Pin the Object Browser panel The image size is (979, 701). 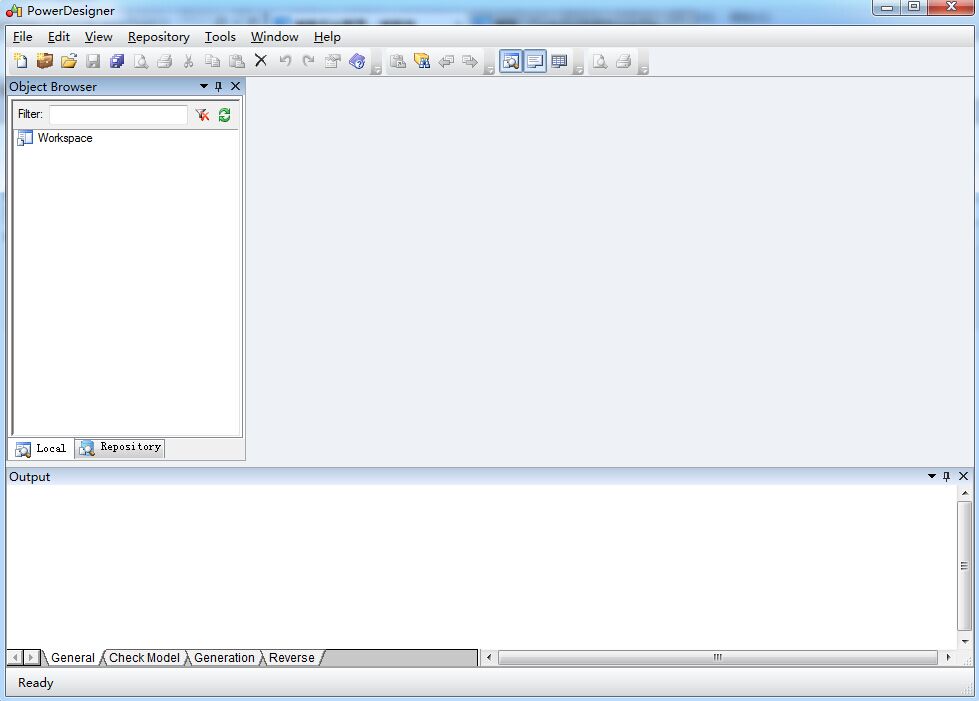[219, 86]
